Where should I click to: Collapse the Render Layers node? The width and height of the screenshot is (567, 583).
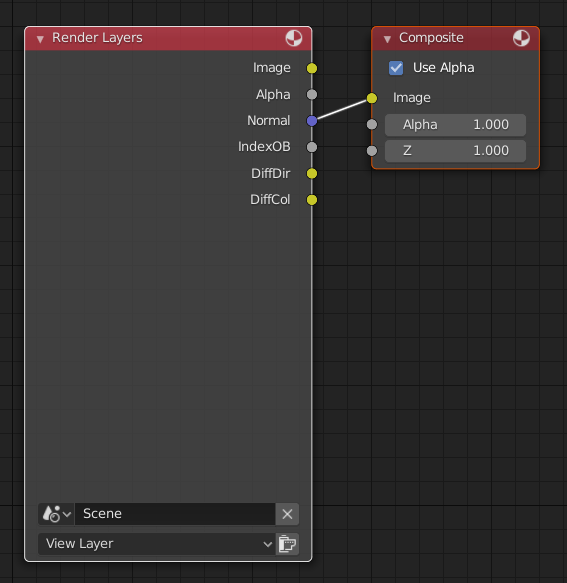point(40,39)
